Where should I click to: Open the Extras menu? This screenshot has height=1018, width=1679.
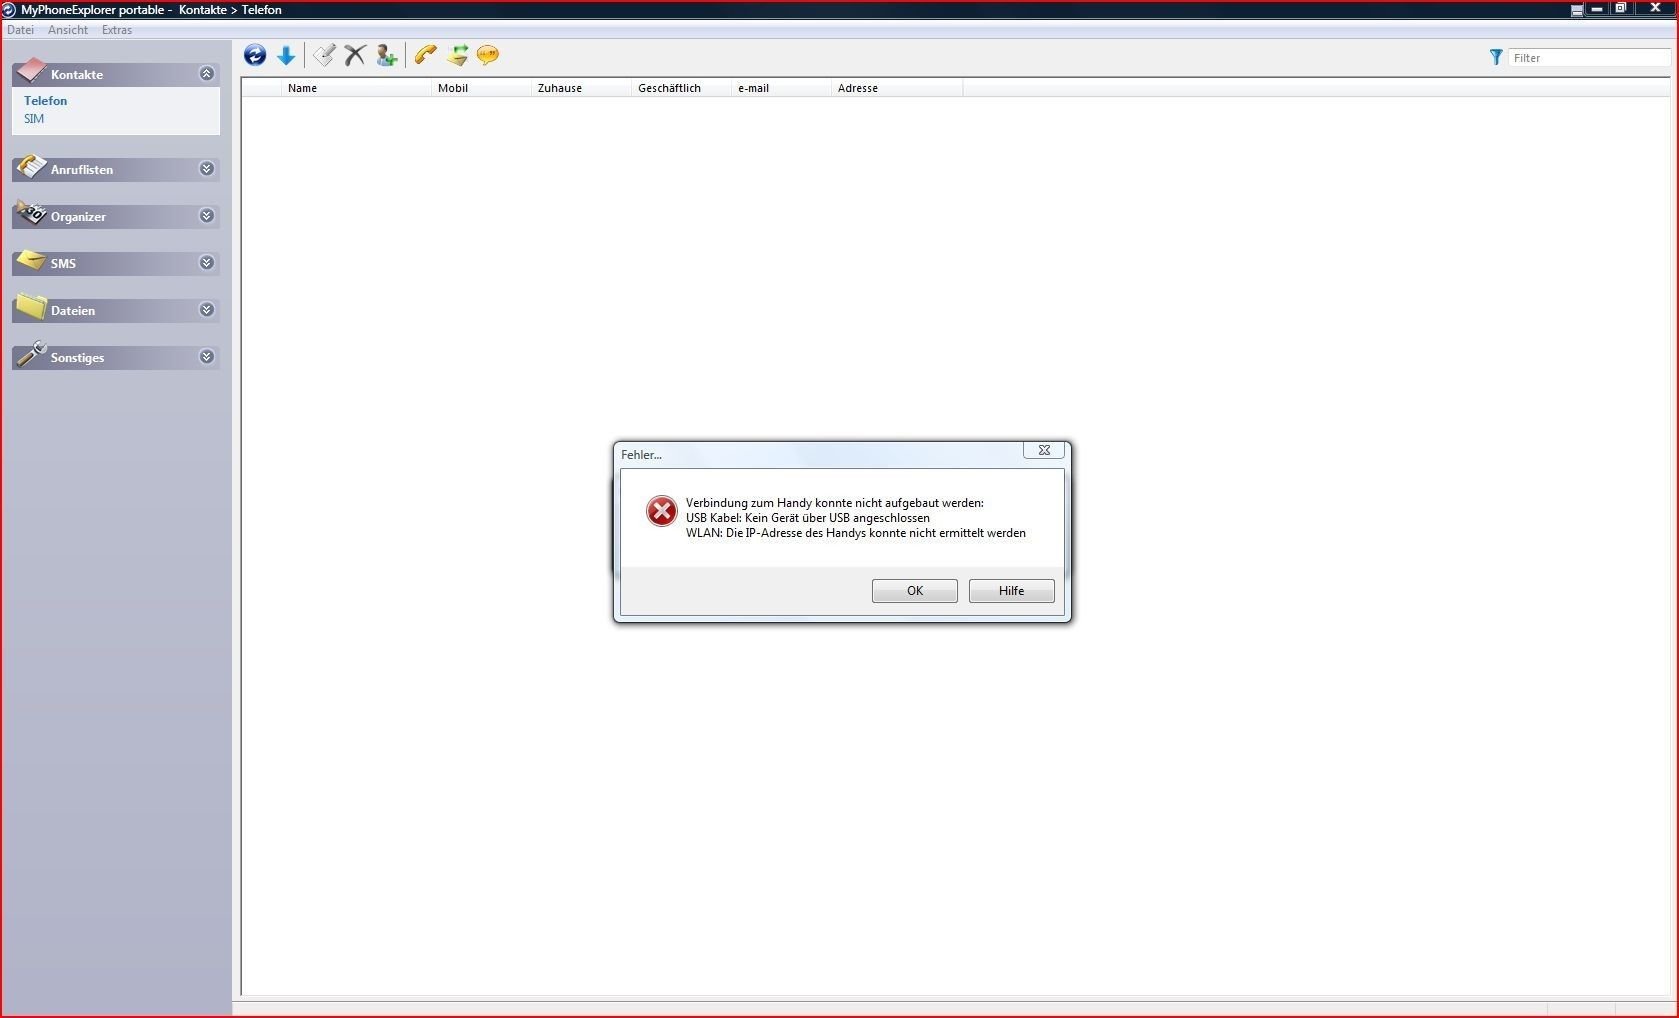pos(117,30)
